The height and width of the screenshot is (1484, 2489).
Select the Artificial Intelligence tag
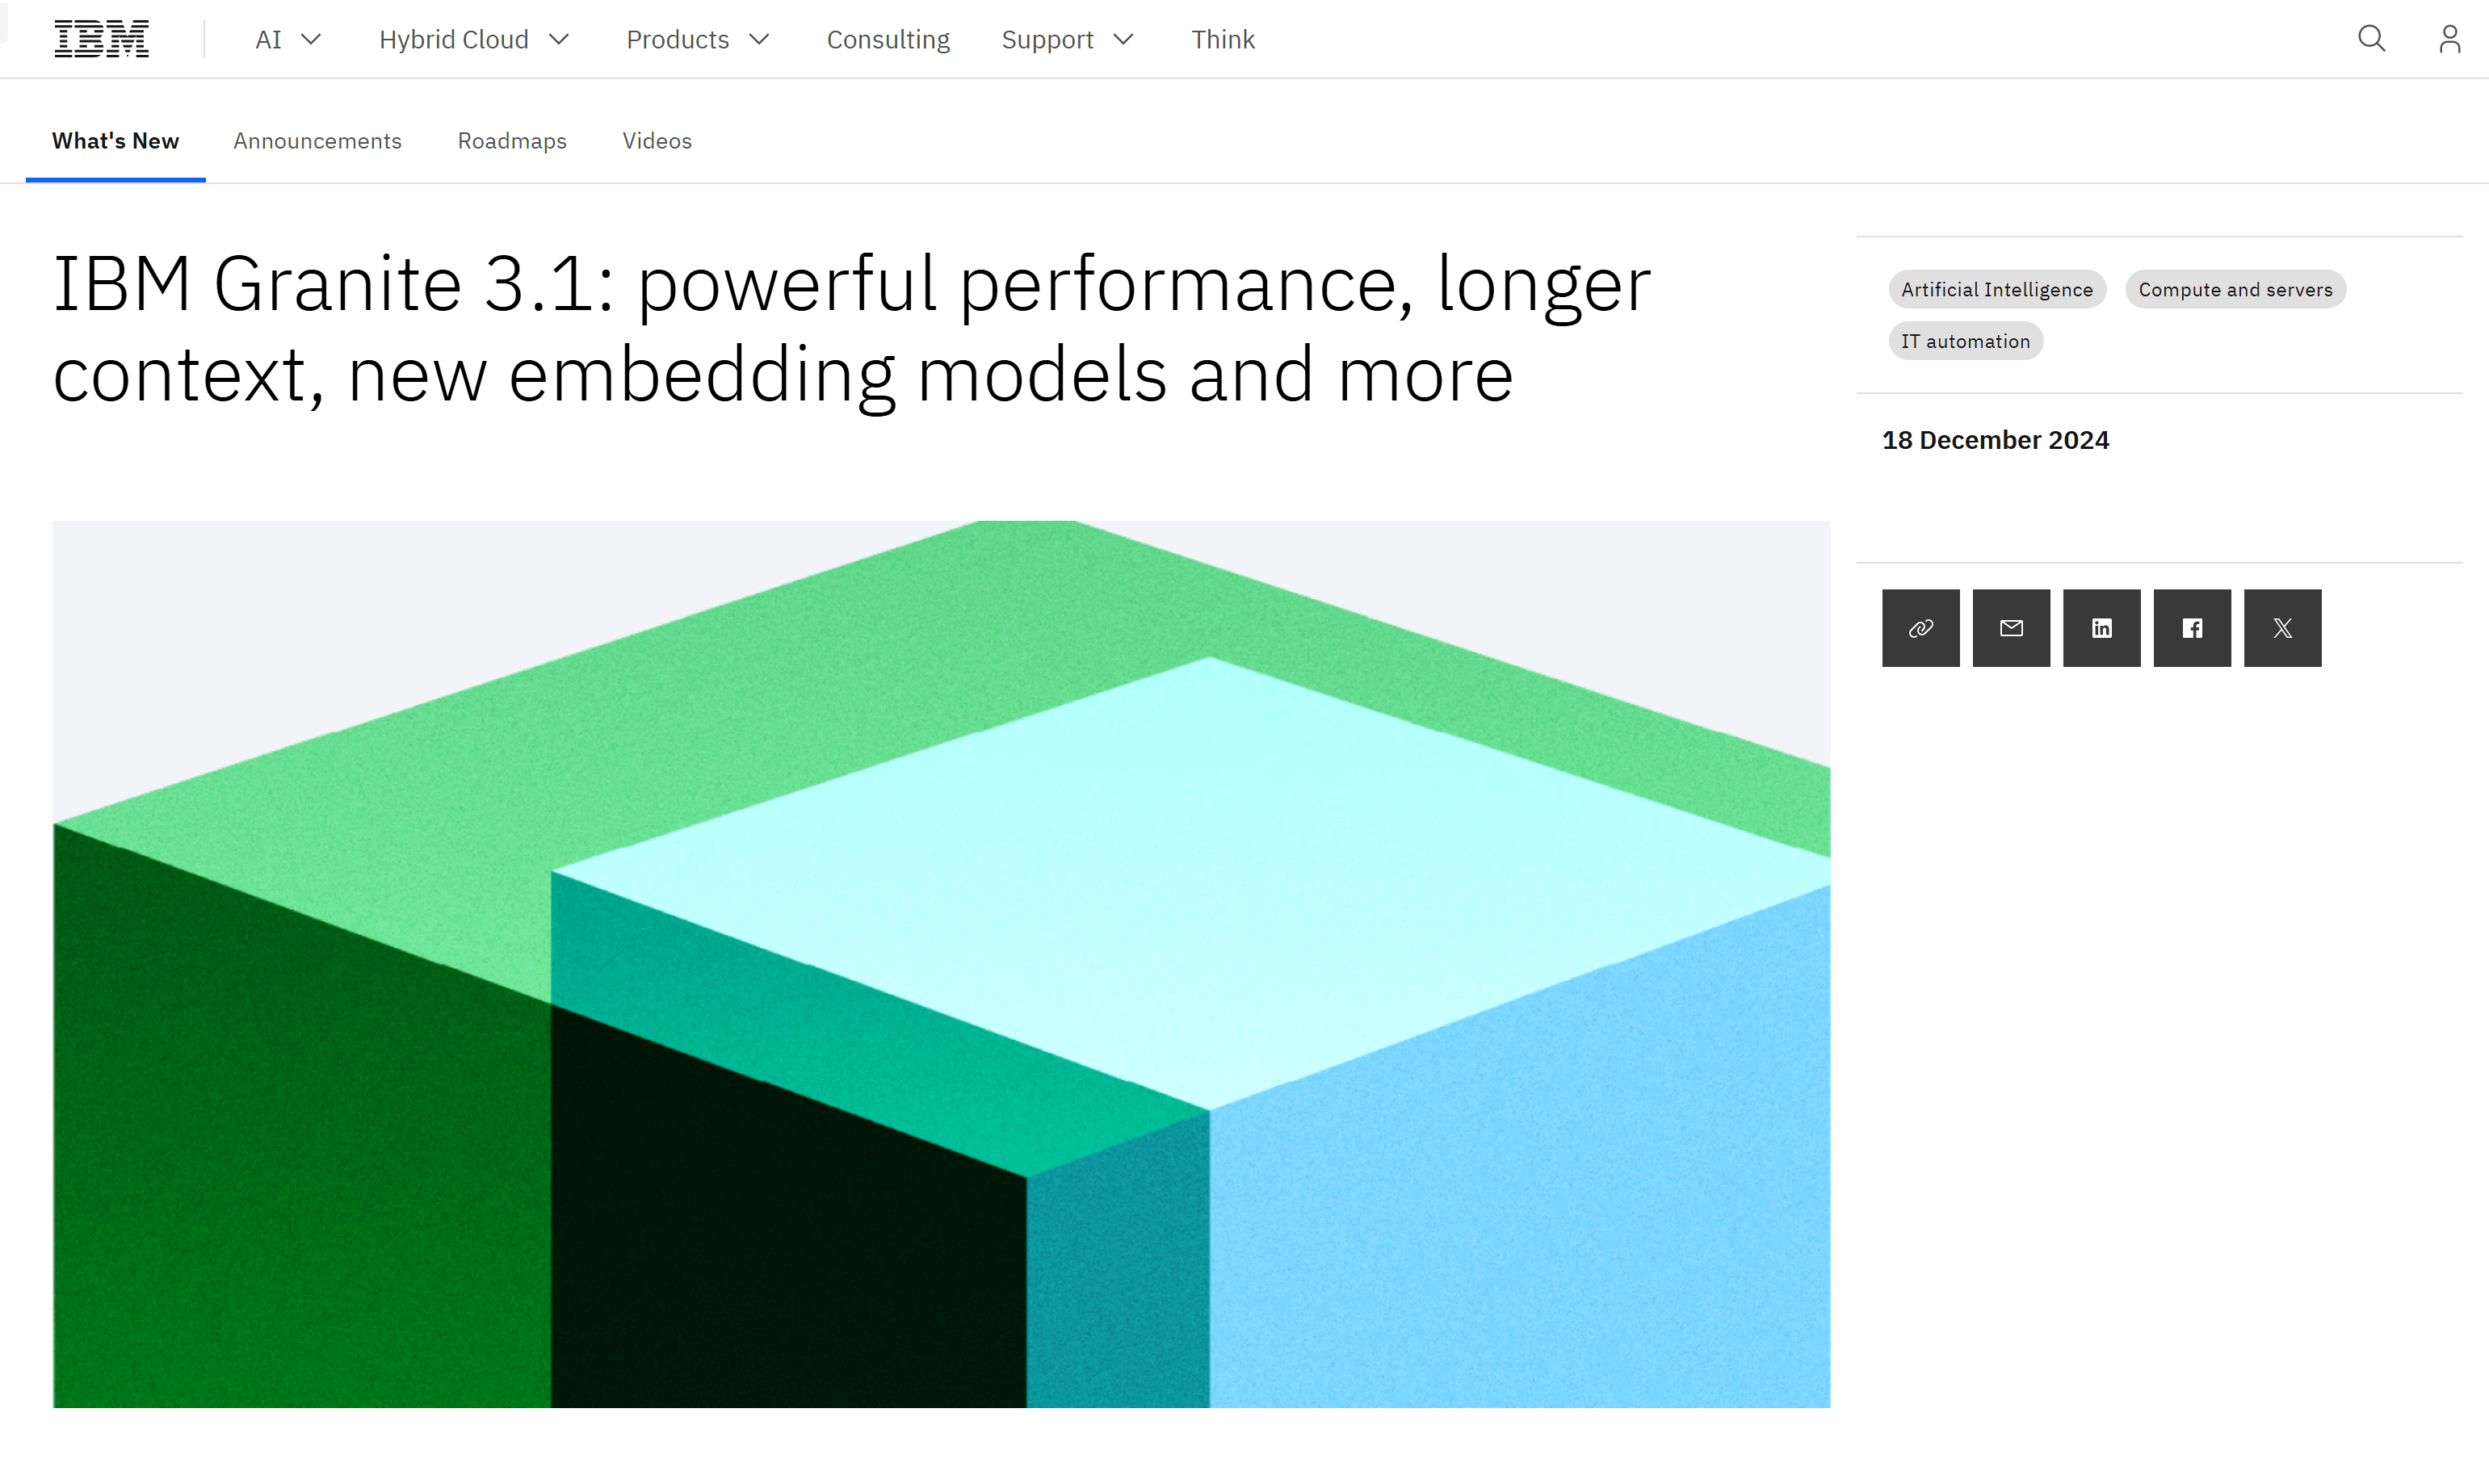point(1997,289)
